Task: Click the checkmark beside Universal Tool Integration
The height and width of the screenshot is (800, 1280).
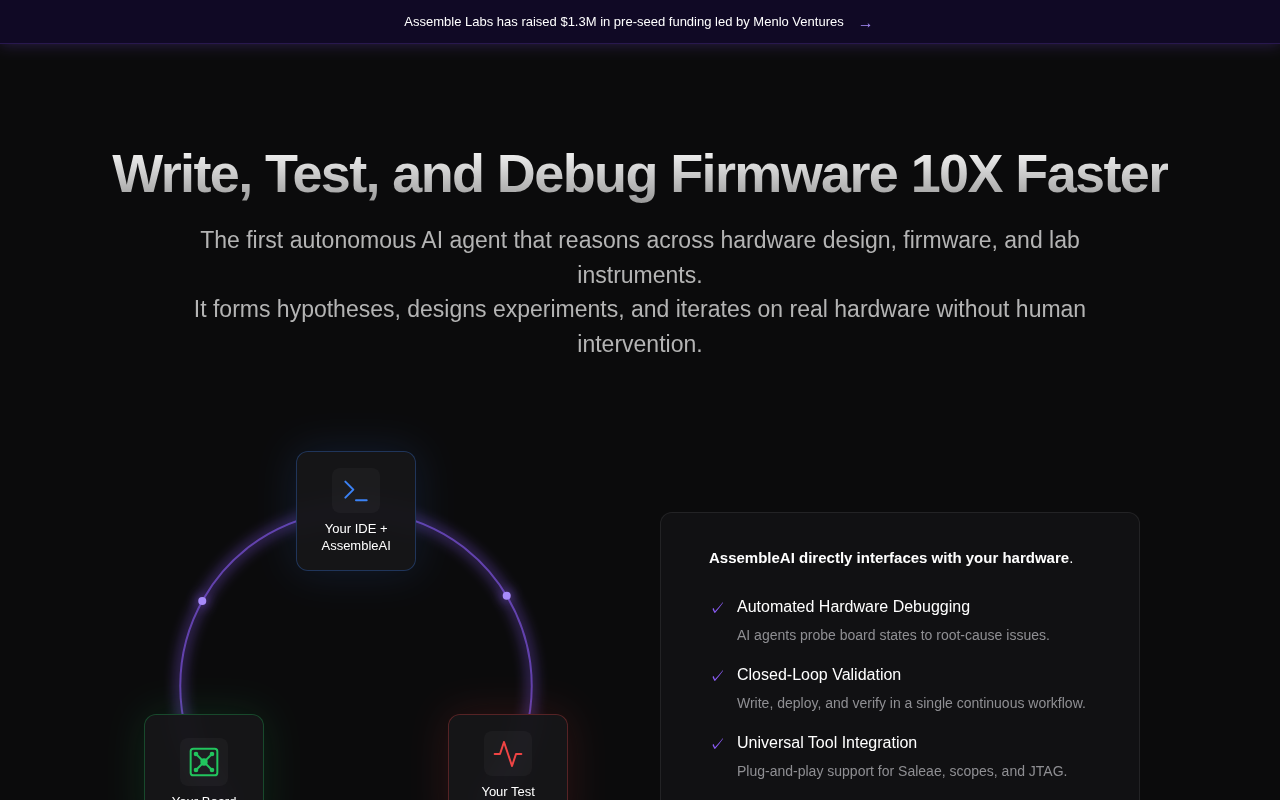Action: click(717, 744)
